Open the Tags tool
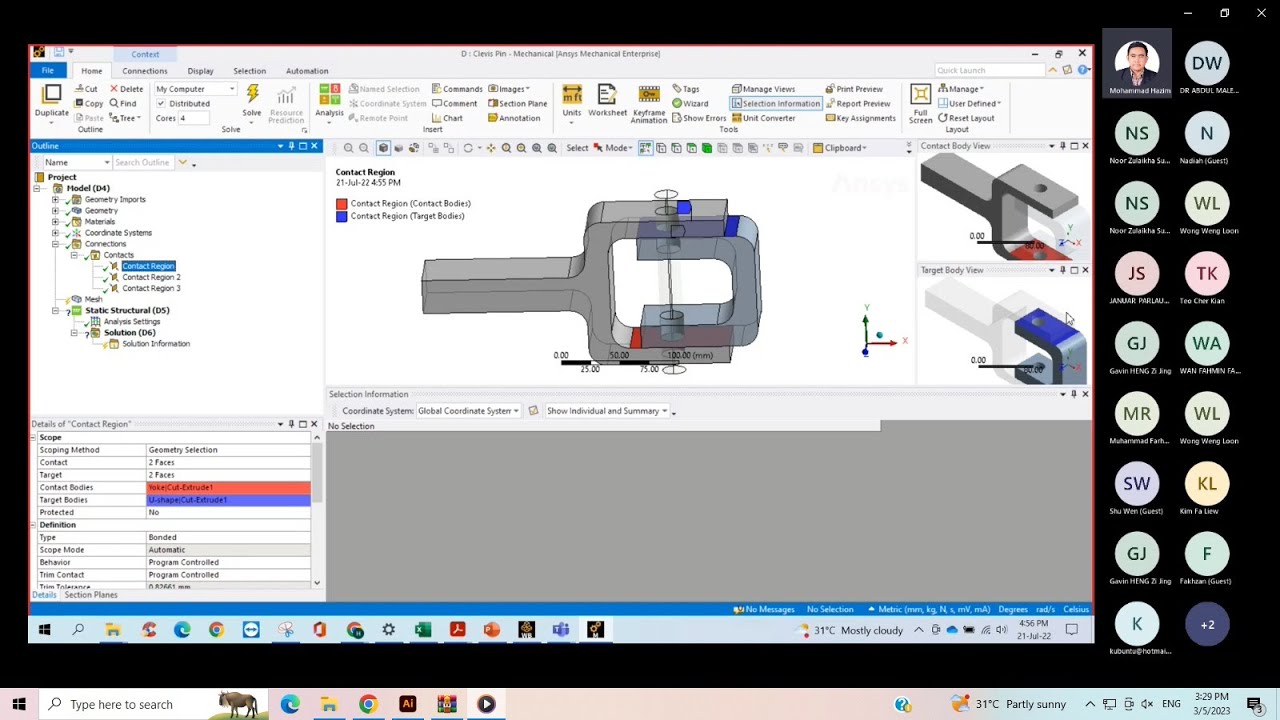The image size is (1280, 720). click(x=686, y=89)
